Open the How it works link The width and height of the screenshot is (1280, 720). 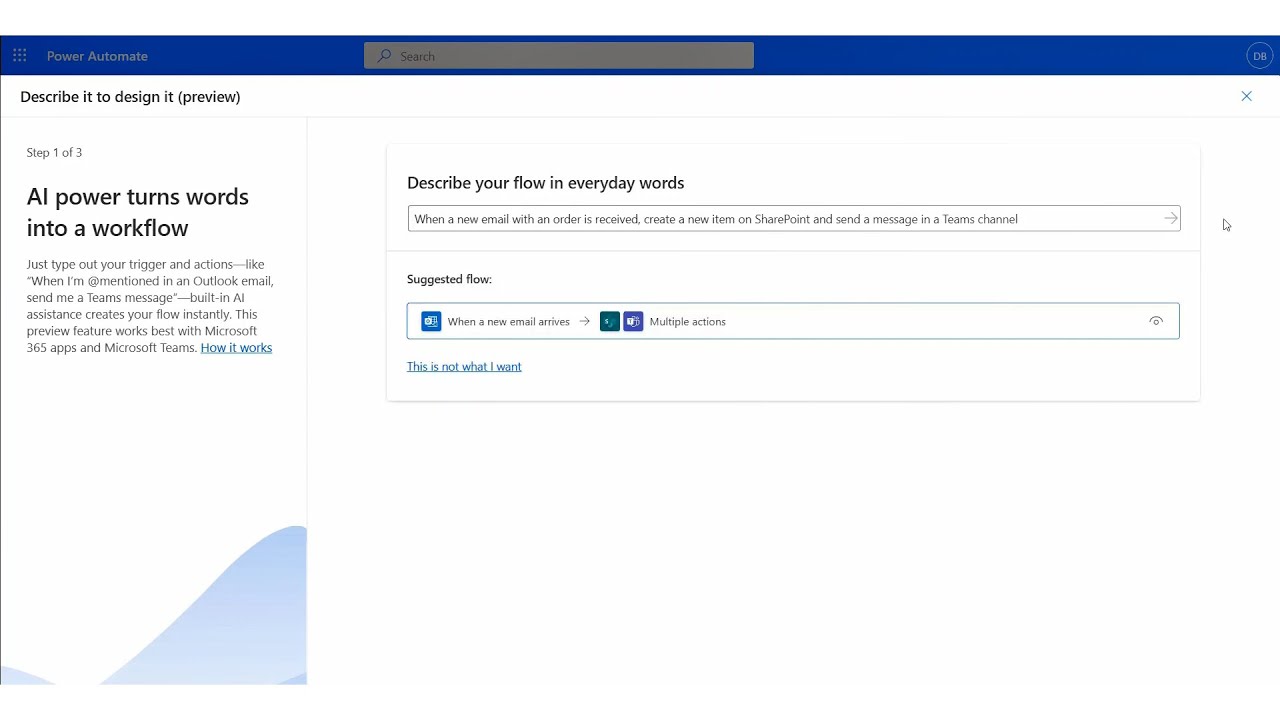click(236, 348)
